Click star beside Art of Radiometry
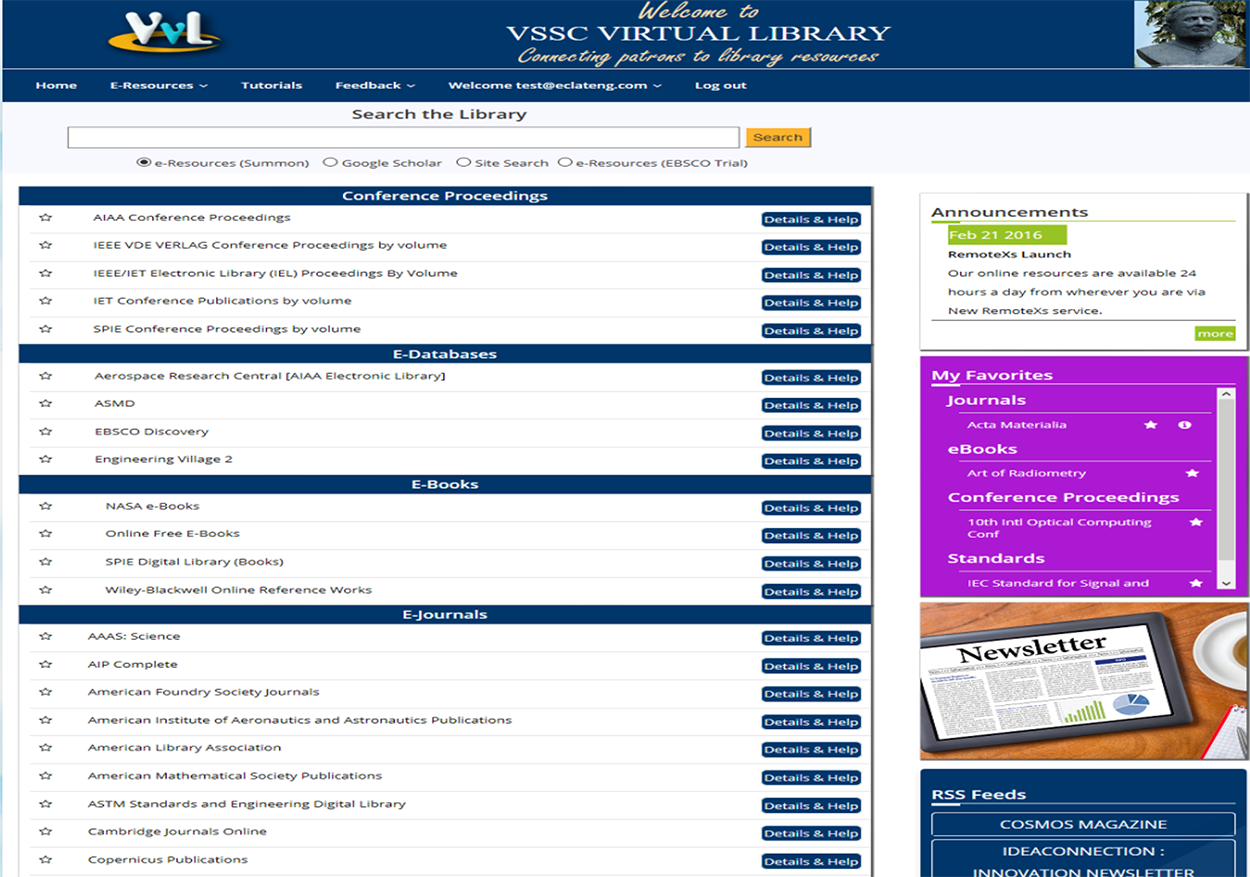This screenshot has height=877, width=1250. tap(1192, 473)
